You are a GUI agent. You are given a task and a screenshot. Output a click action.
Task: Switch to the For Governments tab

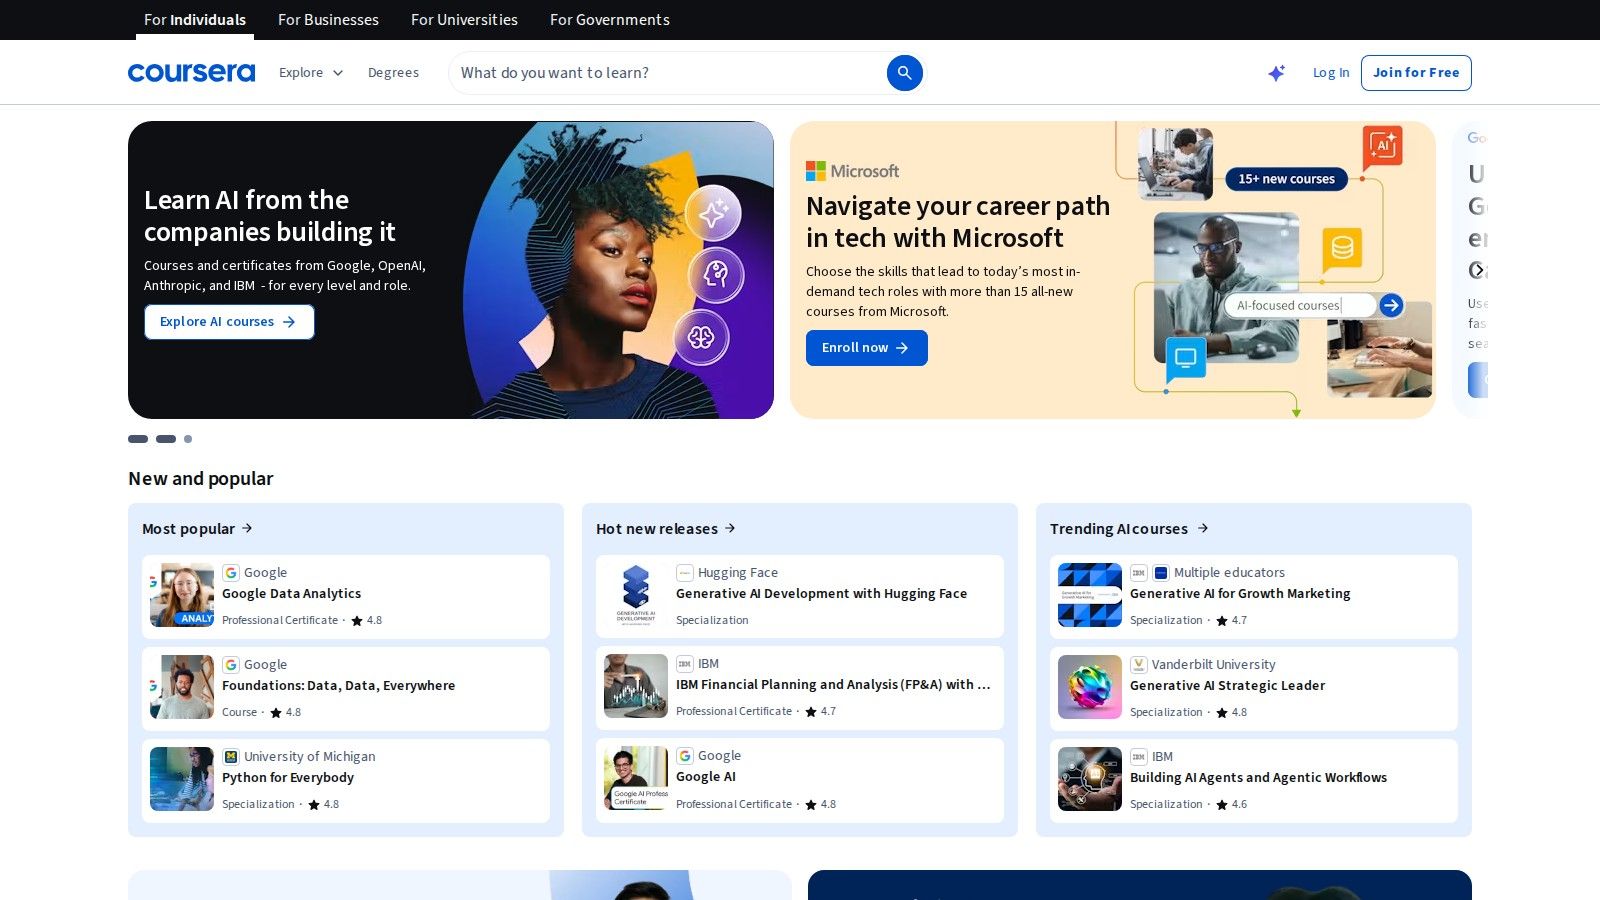click(x=610, y=20)
